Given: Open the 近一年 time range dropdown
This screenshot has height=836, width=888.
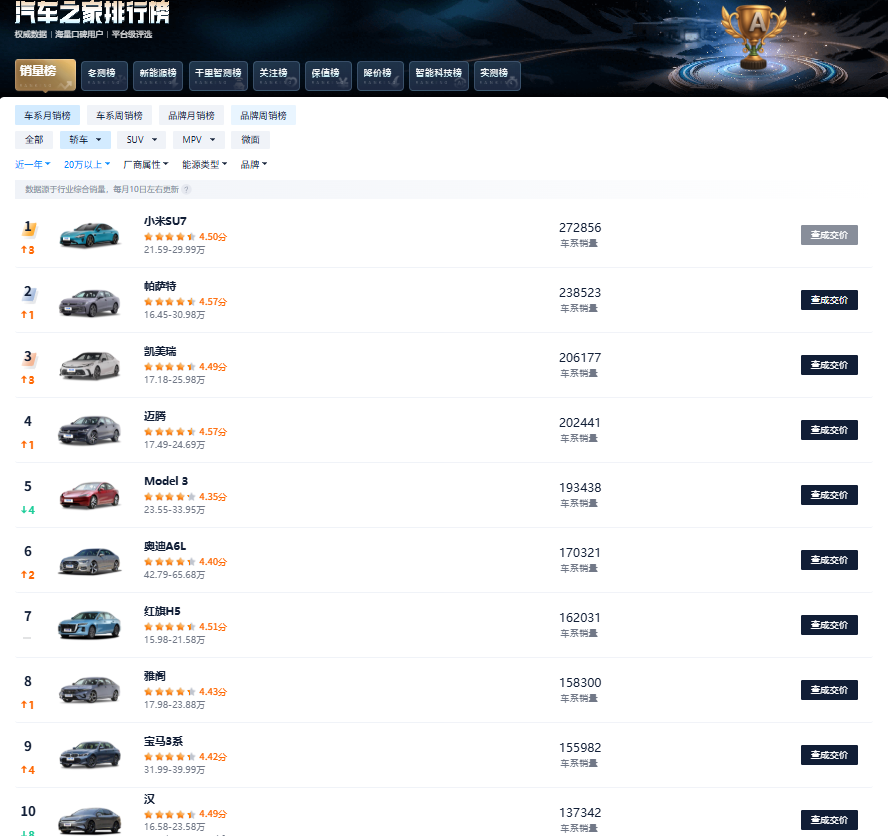Looking at the screenshot, I should pos(32,163).
